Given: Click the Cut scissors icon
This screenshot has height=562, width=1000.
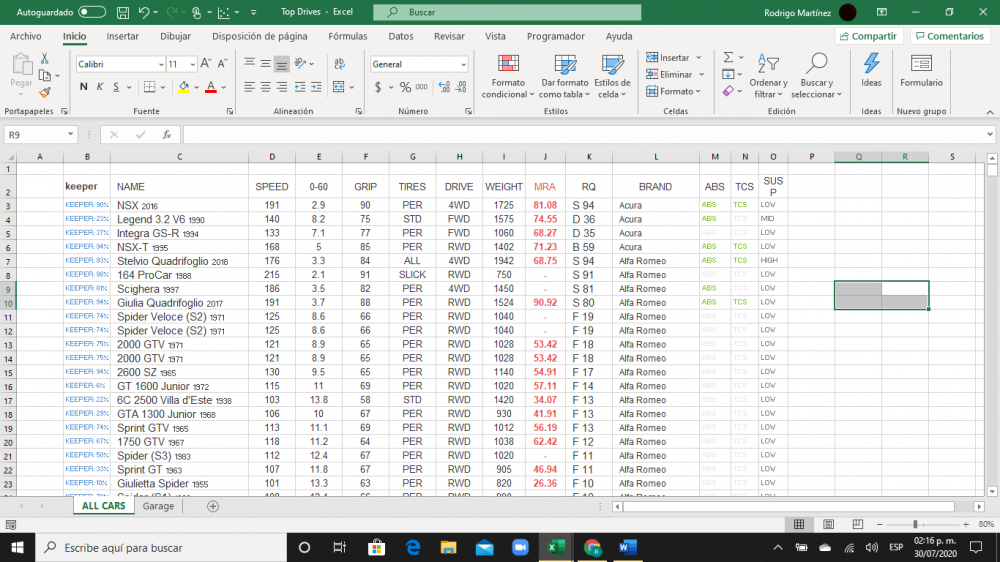Looking at the screenshot, I should click(45, 59).
